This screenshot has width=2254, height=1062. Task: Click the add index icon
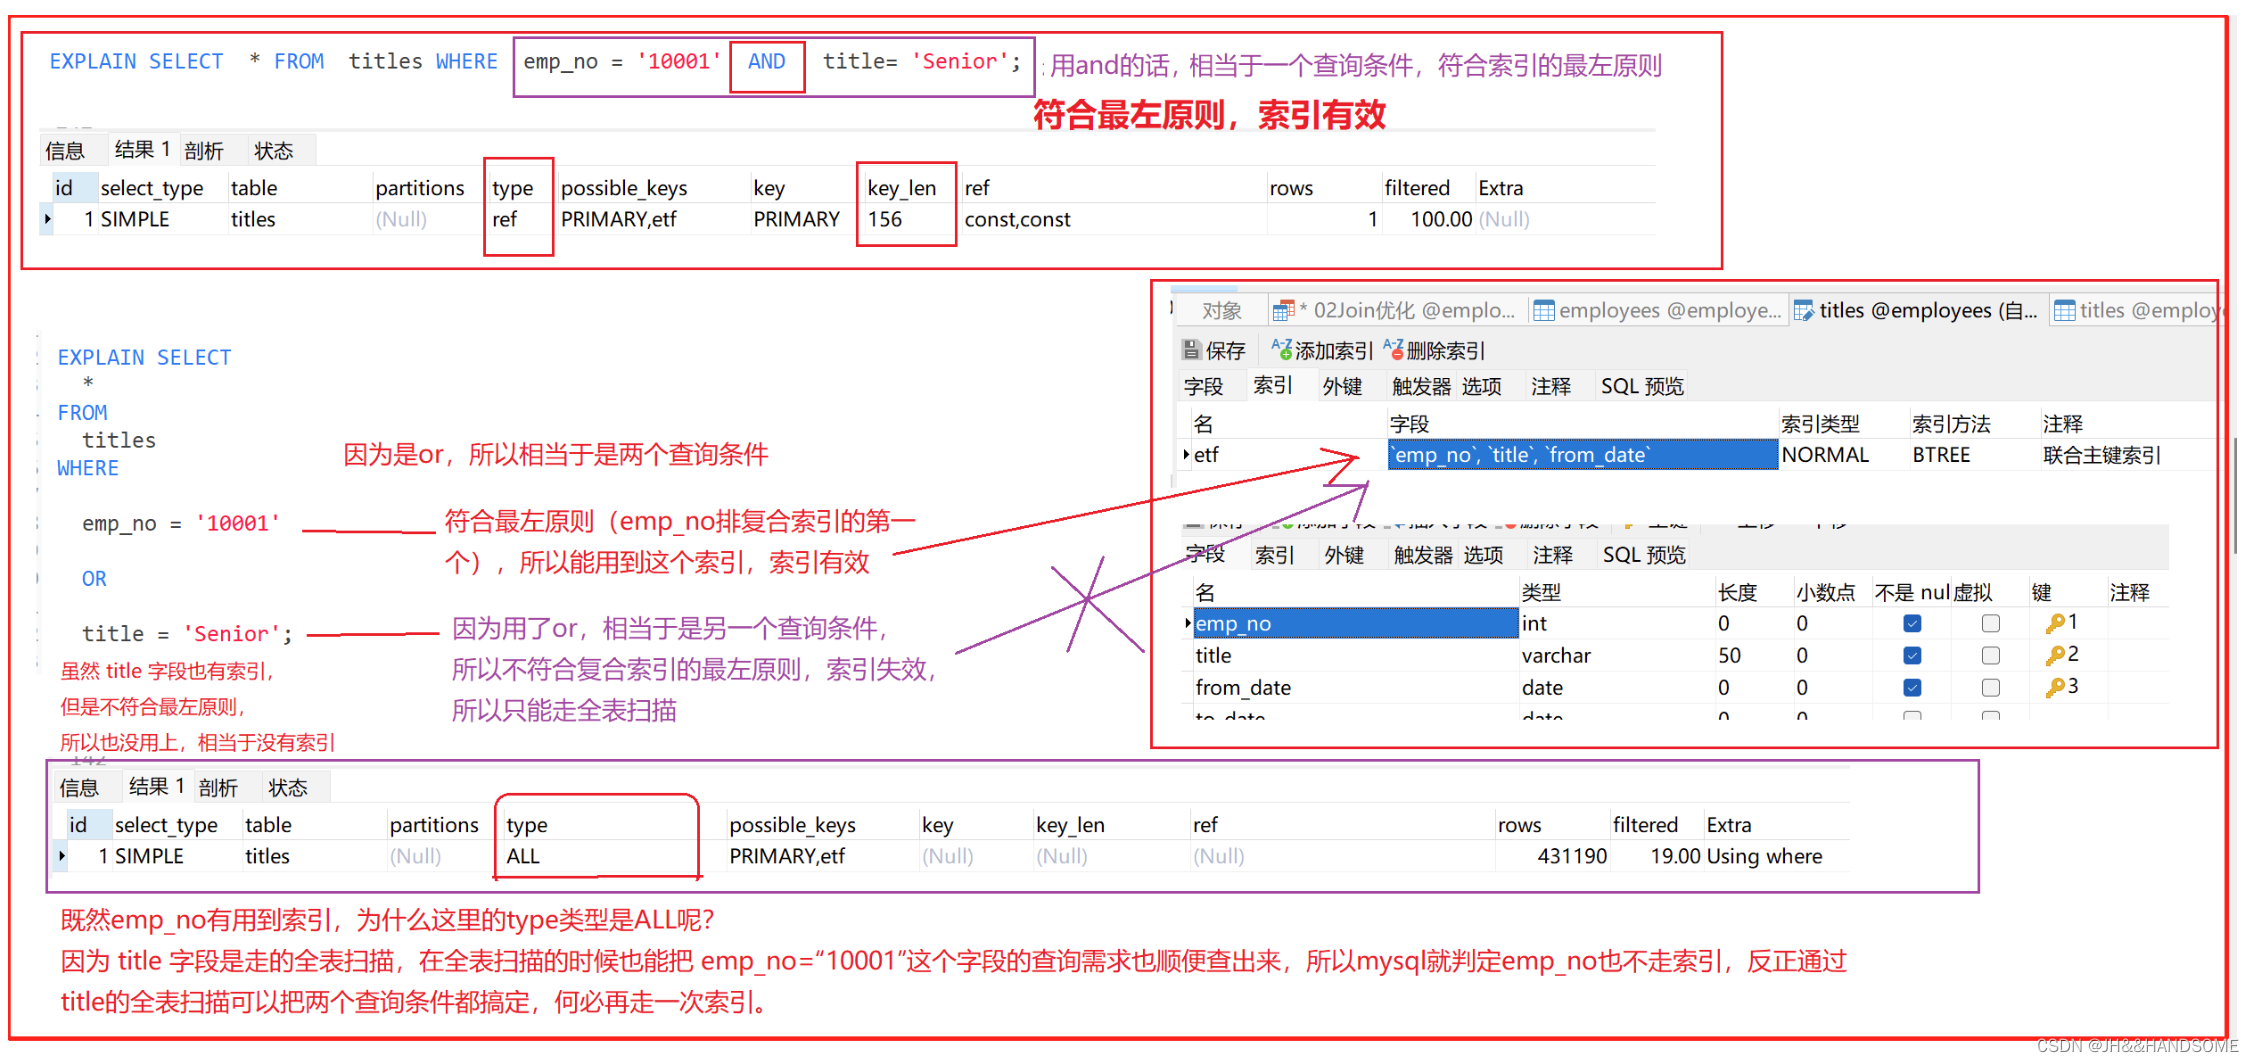click(x=1281, y=349)
